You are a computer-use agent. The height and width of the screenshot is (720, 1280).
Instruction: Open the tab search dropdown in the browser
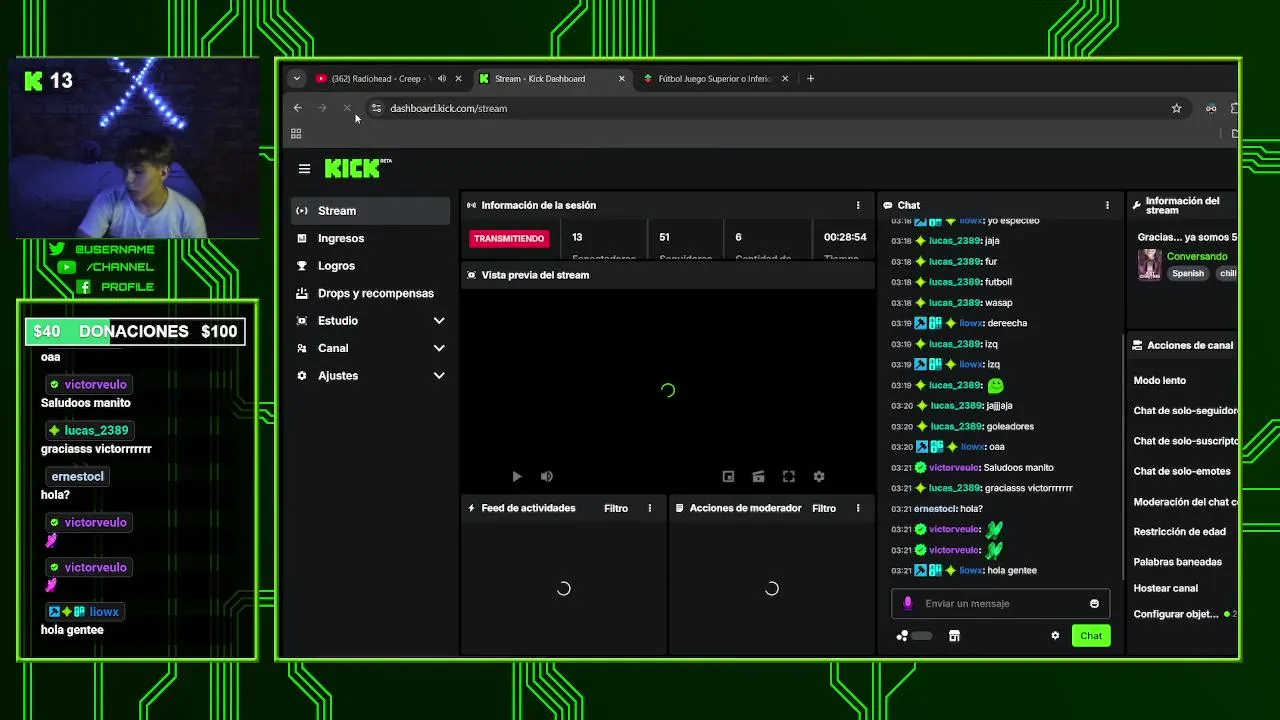click(x=296, y=78)
